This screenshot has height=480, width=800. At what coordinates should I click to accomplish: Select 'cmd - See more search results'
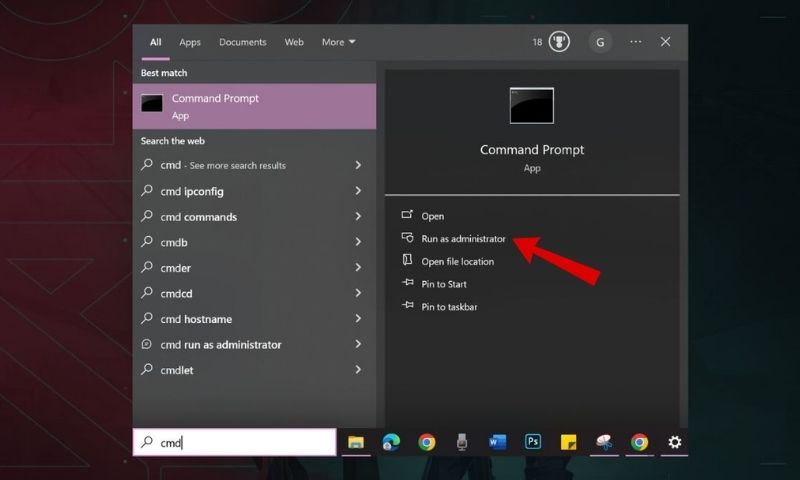(223, 165)
